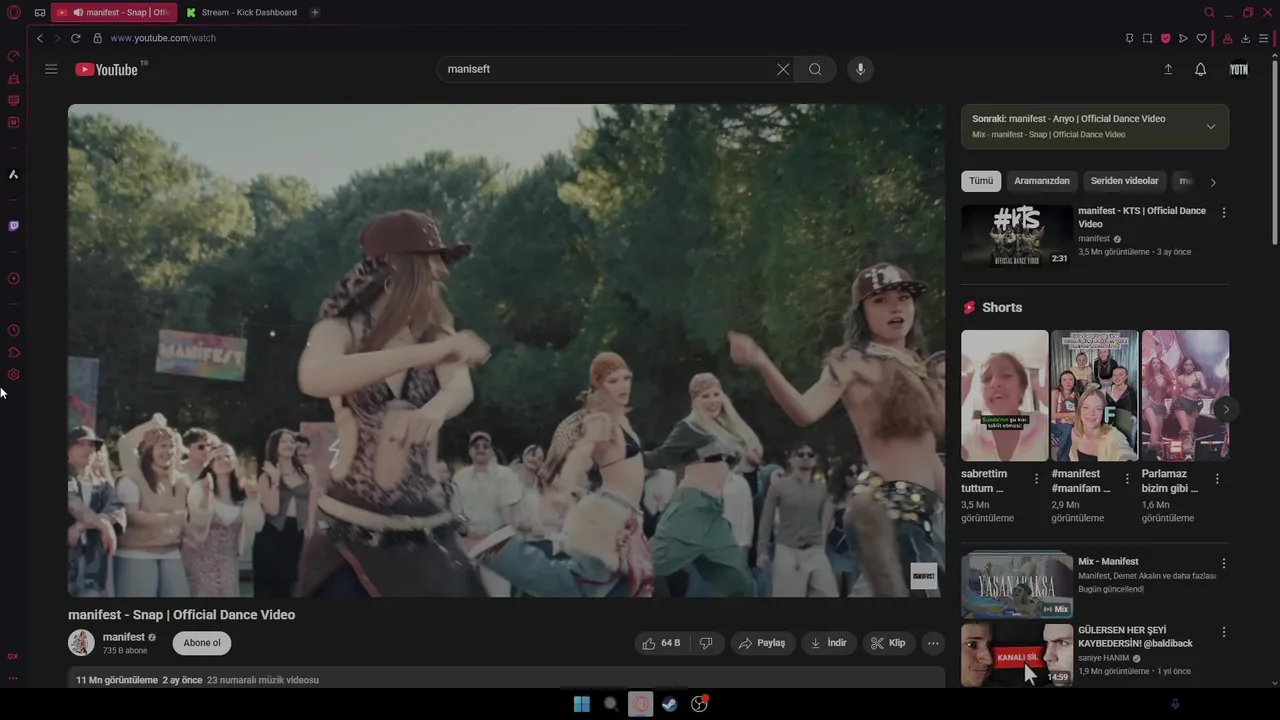Screen dimensions: 1280x720
Task: Select the Aramanızdan filter chip
Action: click(x=1042, y=181)
